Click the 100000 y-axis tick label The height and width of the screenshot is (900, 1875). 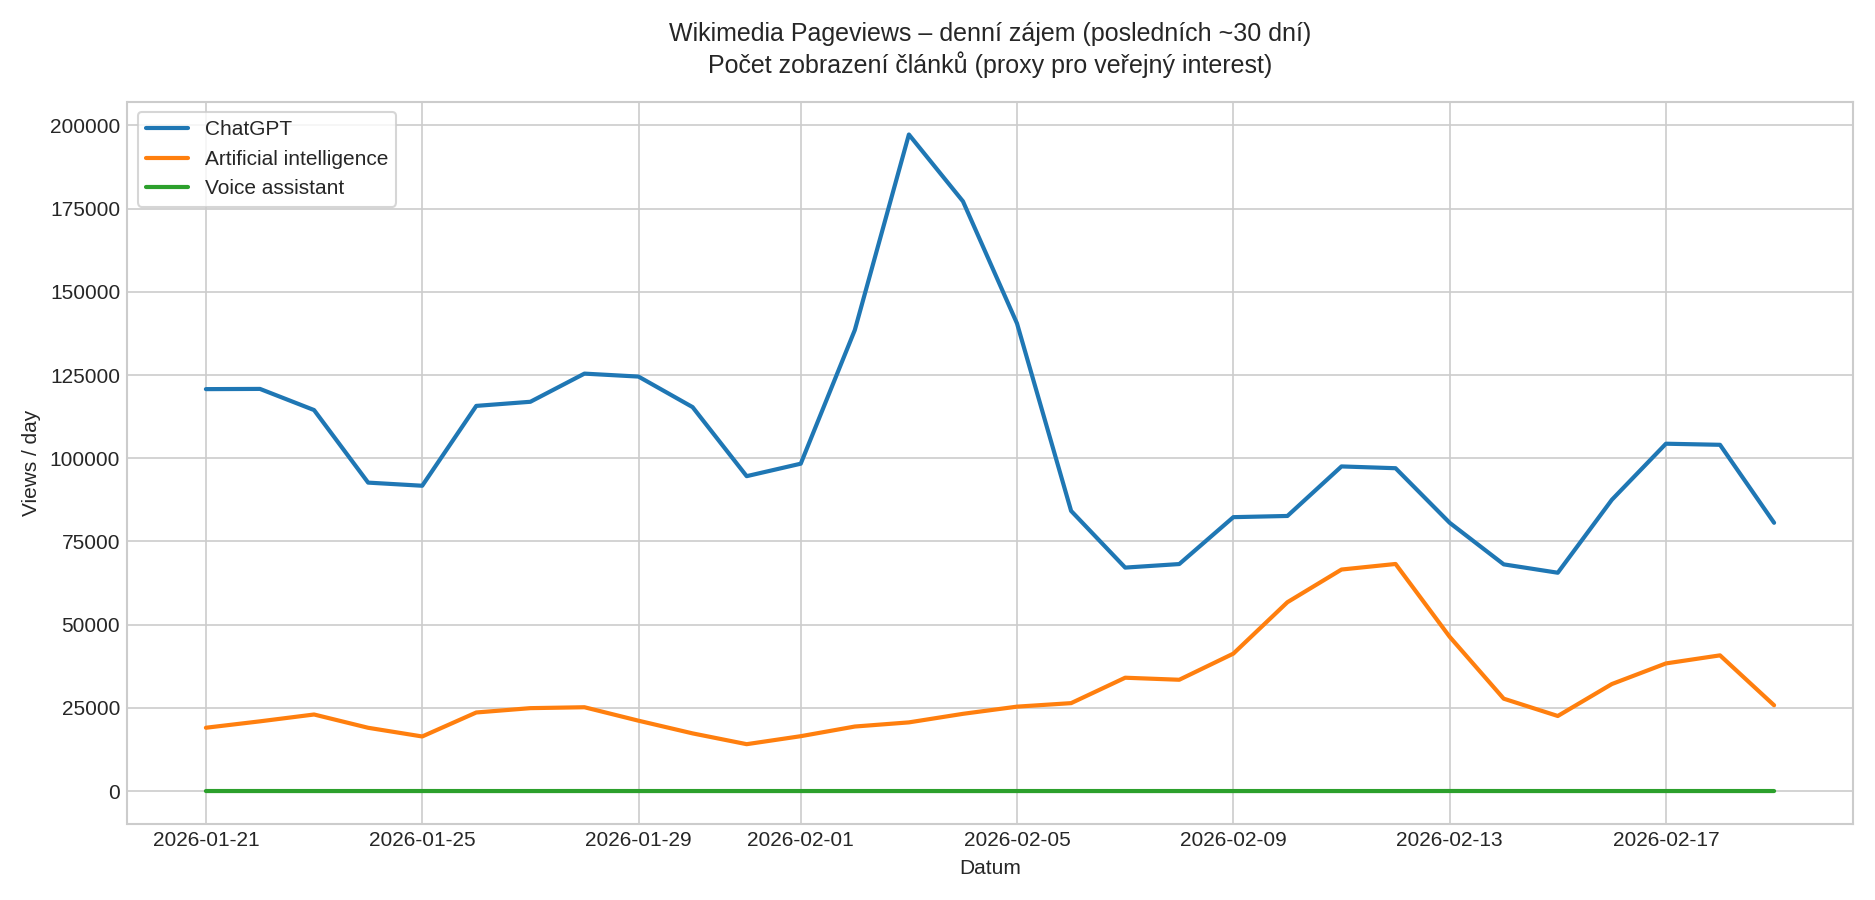coord(83,458)
